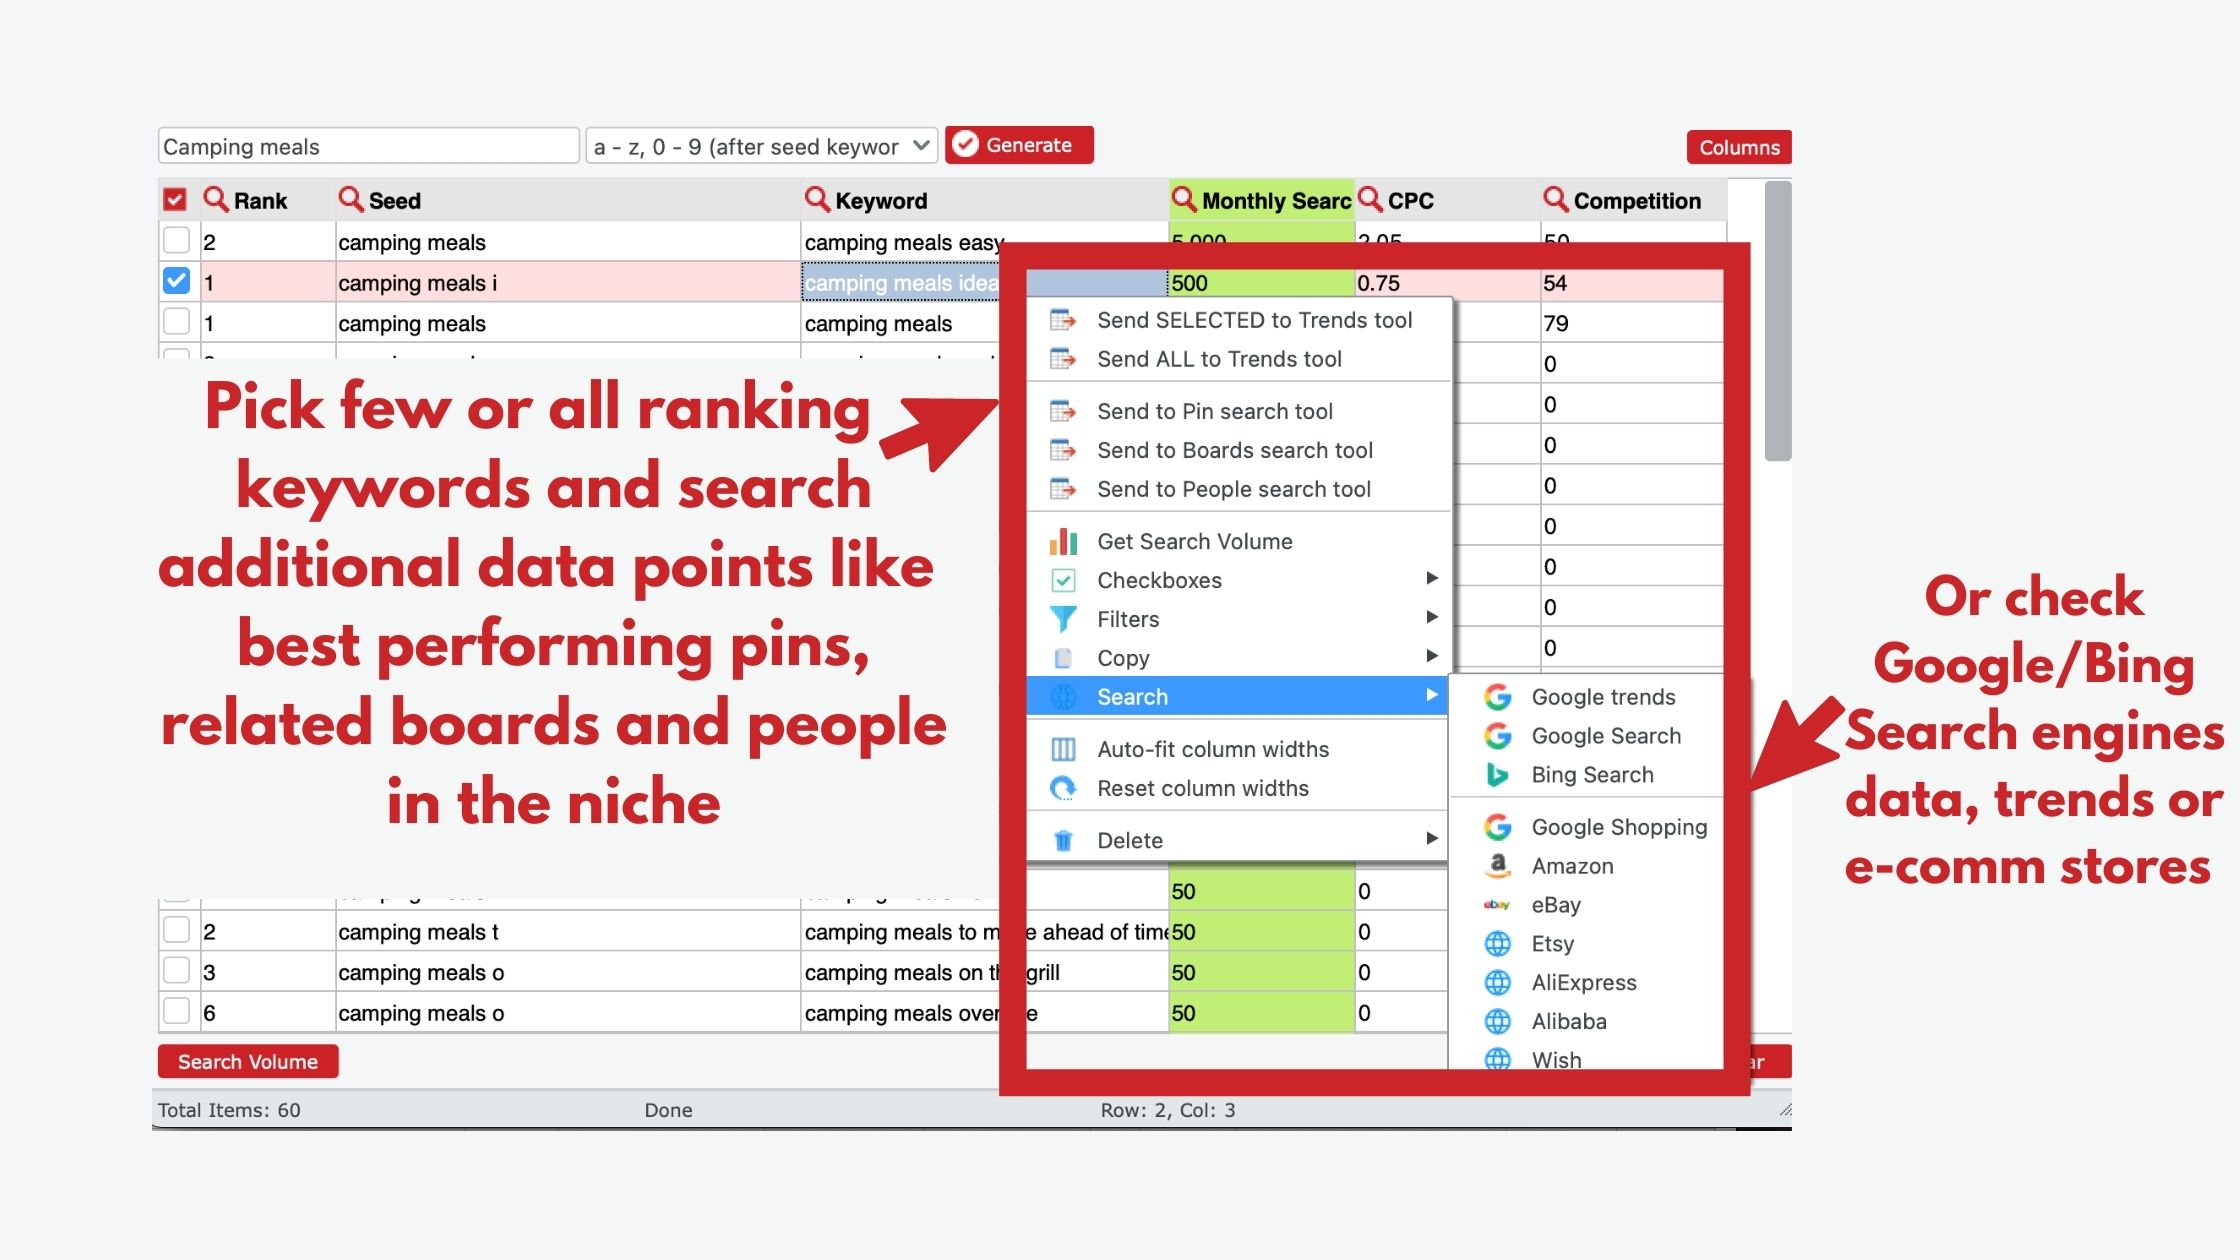Click the Google Shopping logo icon

(1497, 827)
